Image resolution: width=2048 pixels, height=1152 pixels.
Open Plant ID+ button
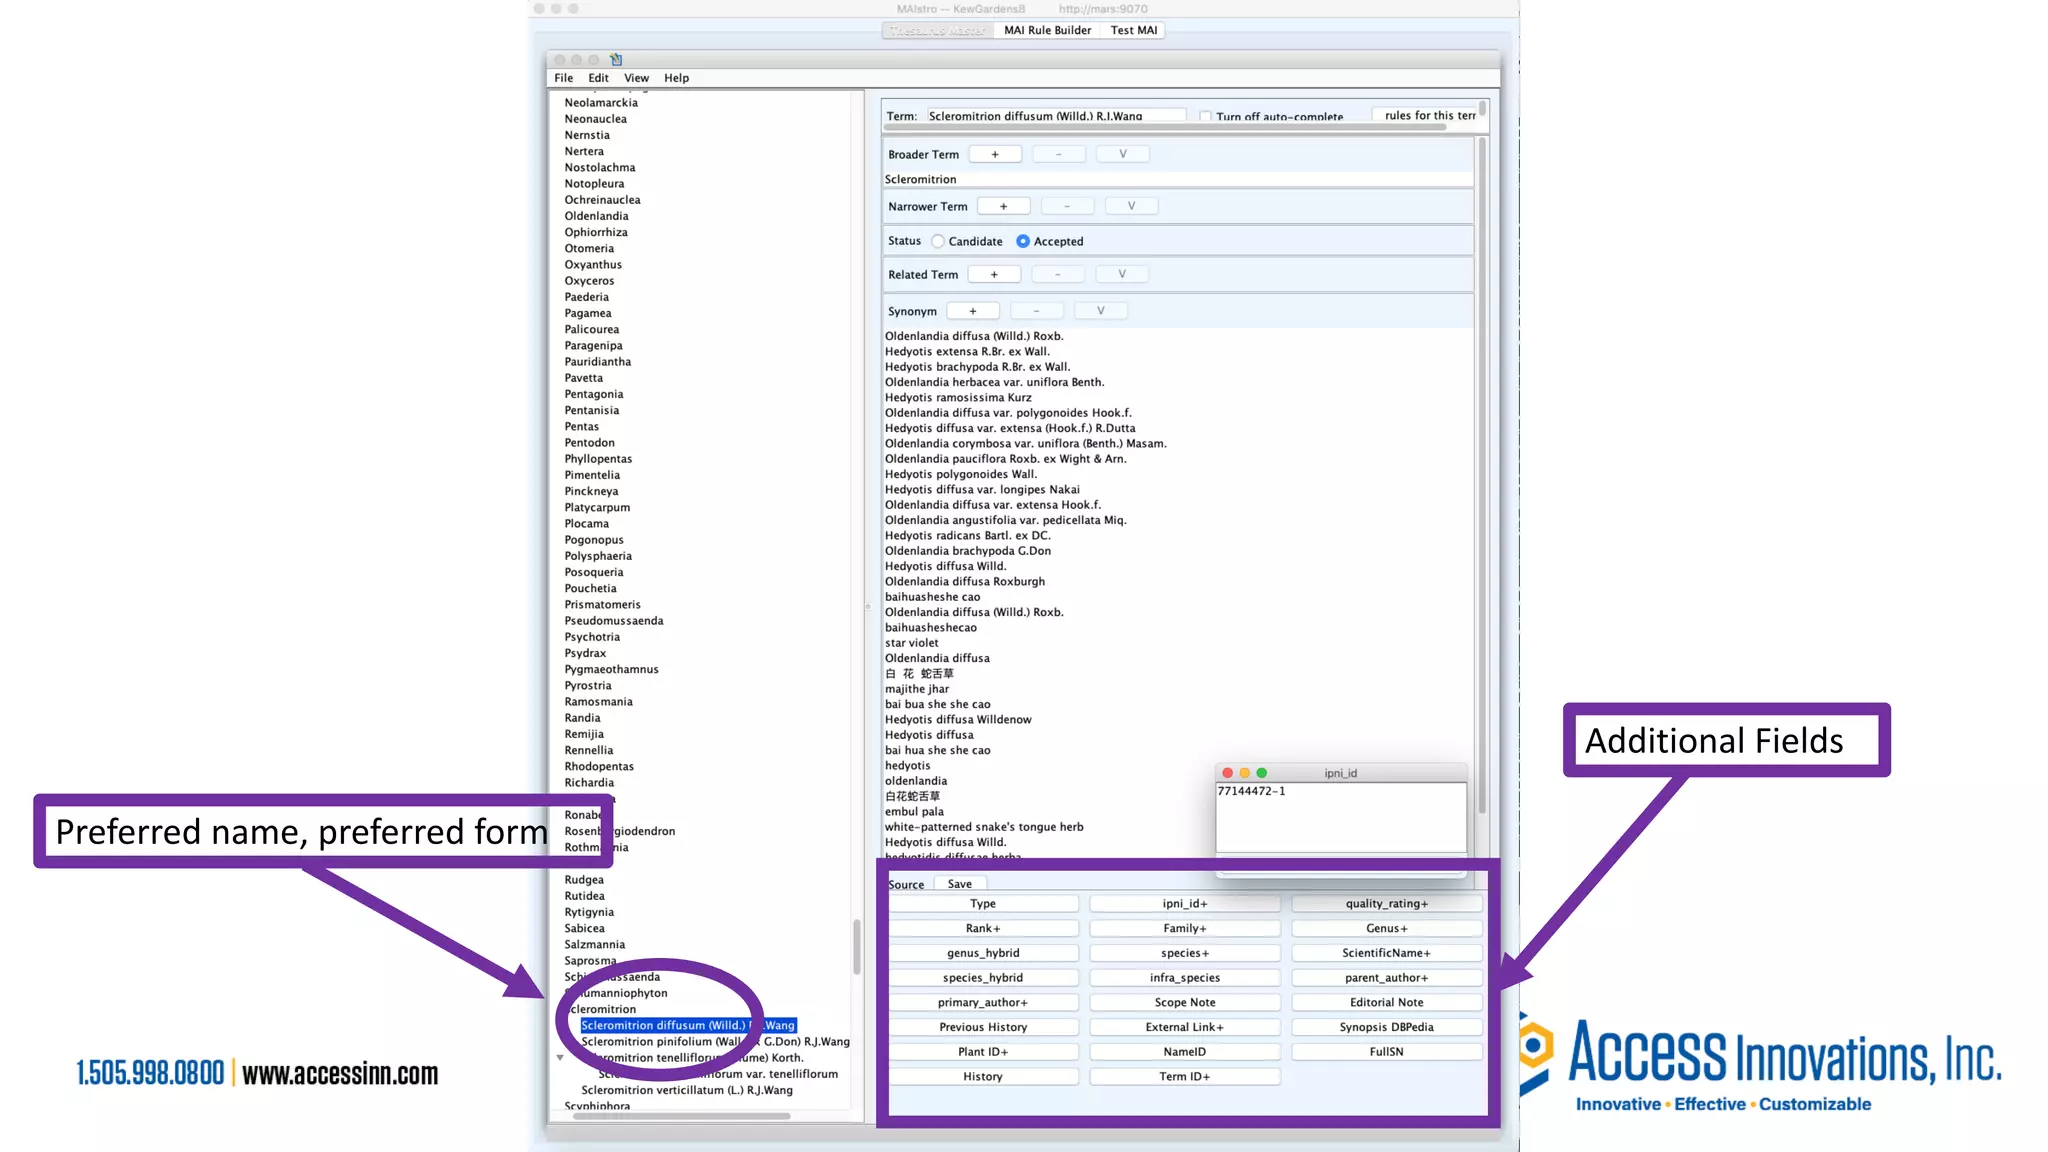(x=983, y=1052)
